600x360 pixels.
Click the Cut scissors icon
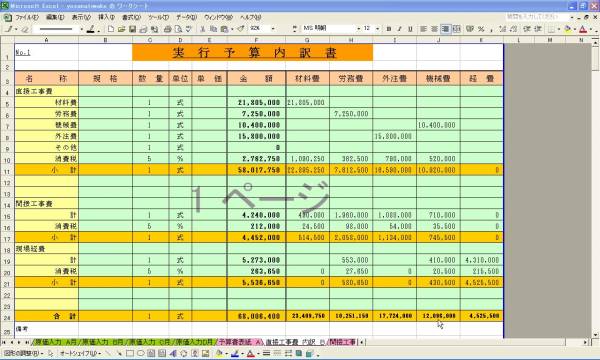pos(203,29)
